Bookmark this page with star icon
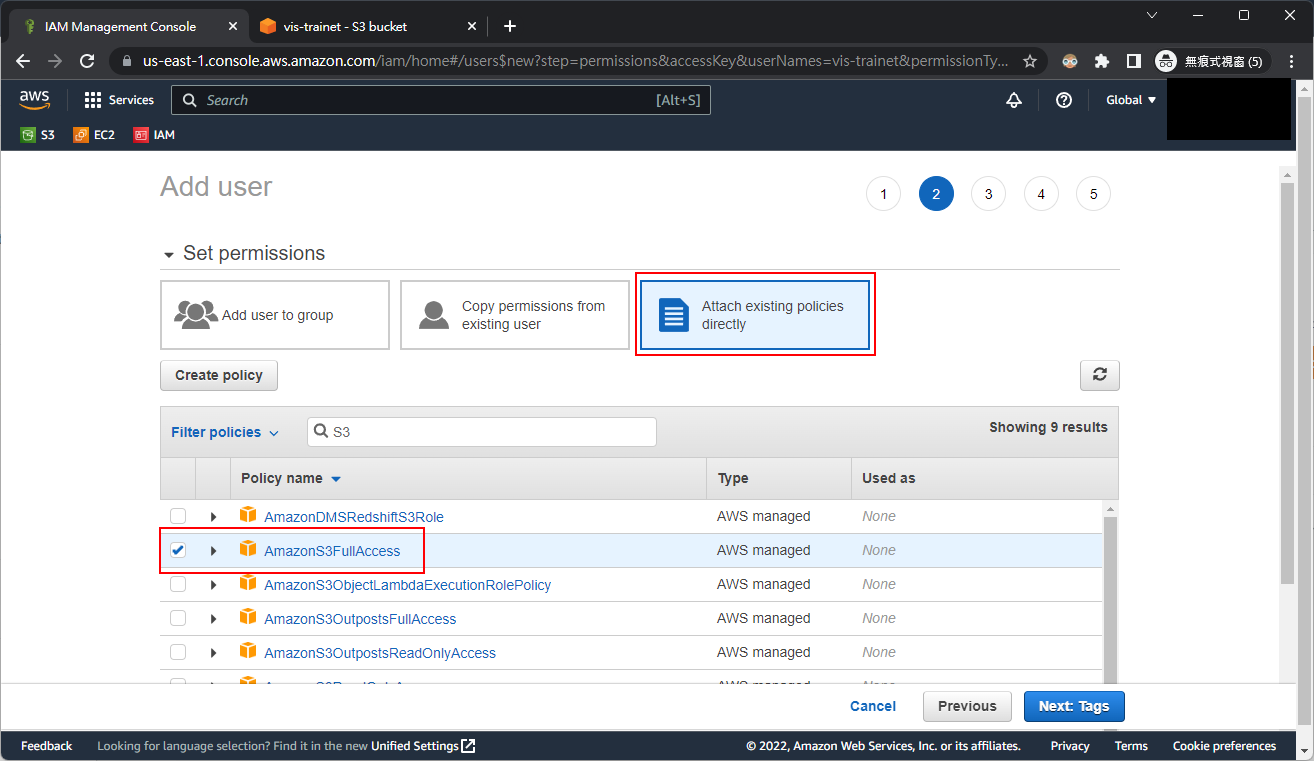 (x=1030, y=61)
